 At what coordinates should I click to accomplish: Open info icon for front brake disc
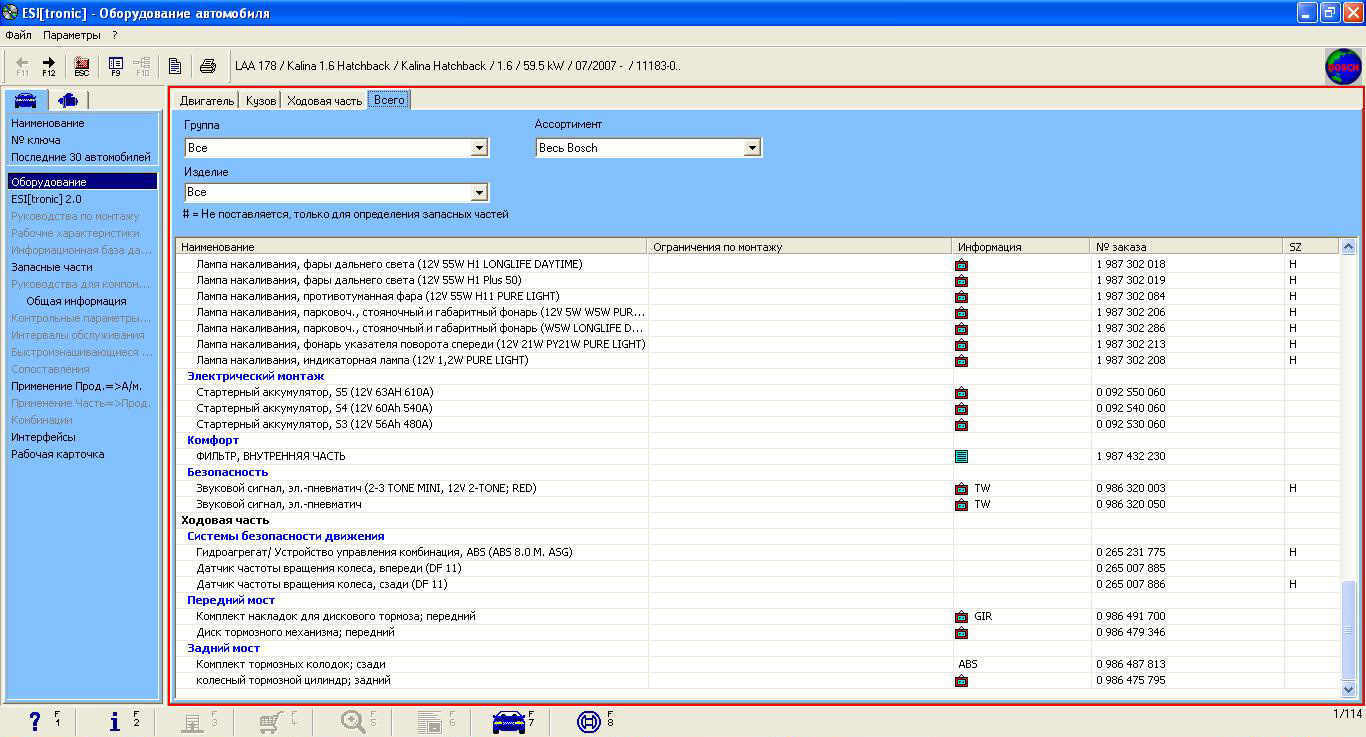point(961,633)
